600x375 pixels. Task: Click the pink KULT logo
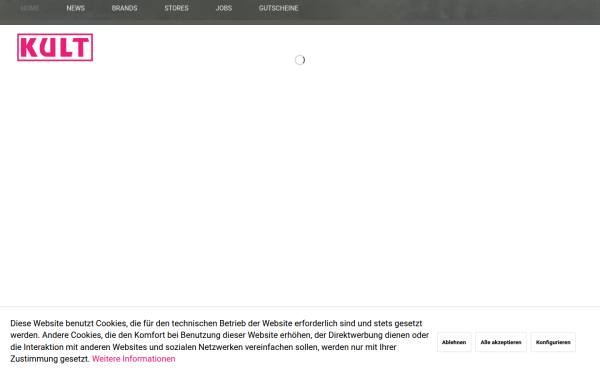[x=55, y=47]
